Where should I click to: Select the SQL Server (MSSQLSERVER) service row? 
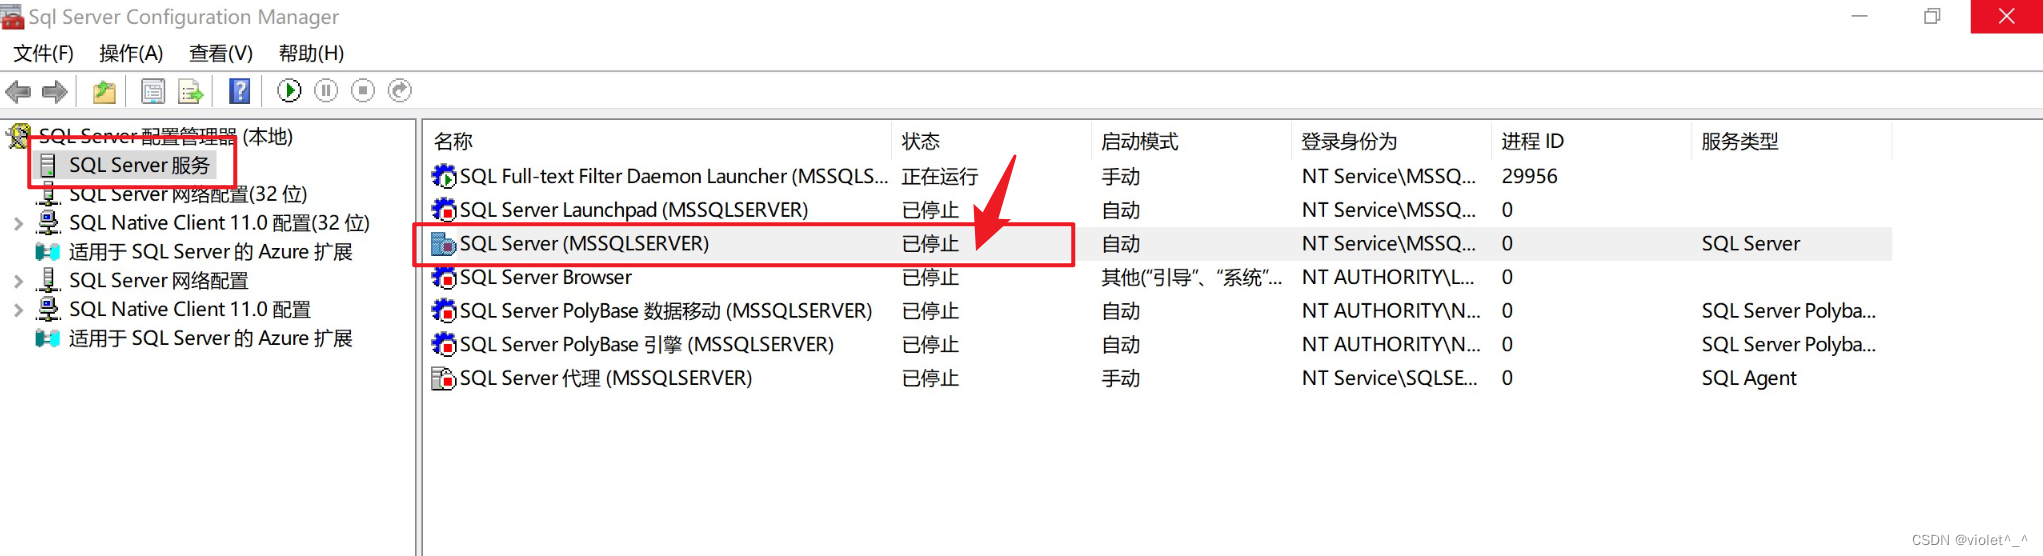pos(1160,244)
